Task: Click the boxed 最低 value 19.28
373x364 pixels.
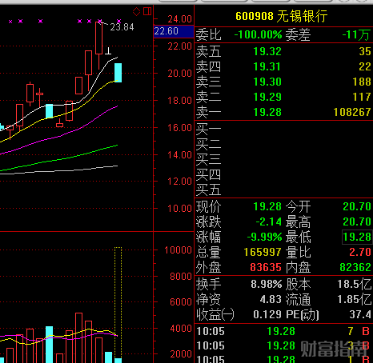Action: (357, 237)
